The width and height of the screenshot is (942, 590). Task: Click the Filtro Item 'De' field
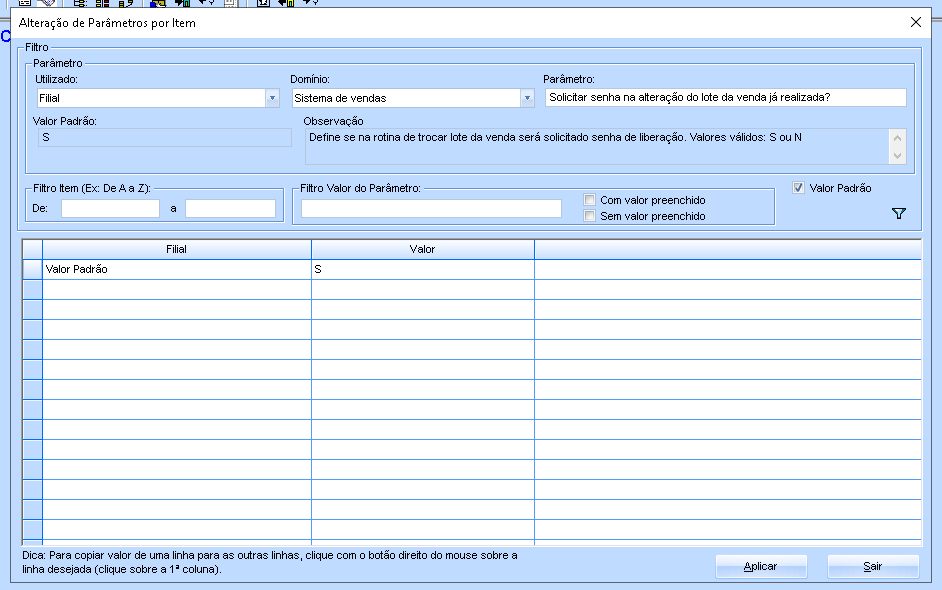[x=110, y=208]
